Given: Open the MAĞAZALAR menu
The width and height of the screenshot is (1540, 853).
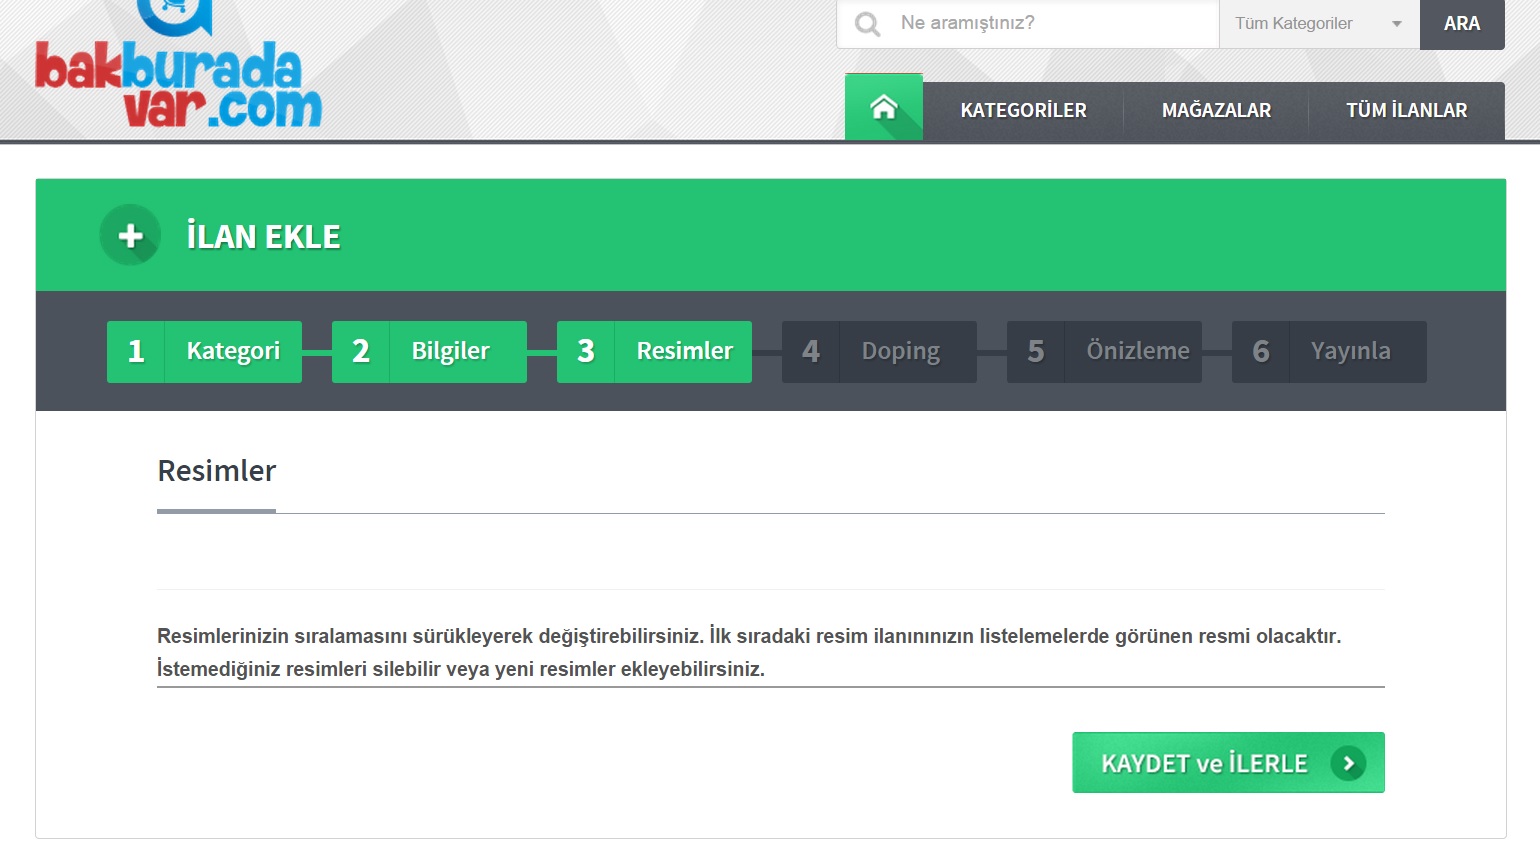Looking at the screenshot, I should tap(1216, 111).
